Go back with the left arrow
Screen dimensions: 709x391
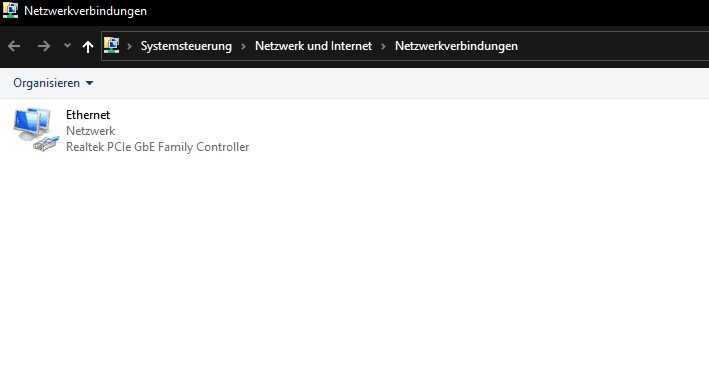[14, 46]
